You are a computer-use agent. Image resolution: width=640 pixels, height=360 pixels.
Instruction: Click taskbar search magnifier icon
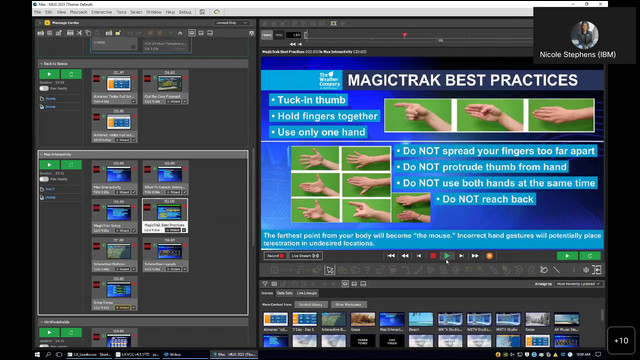pos(48,354)
